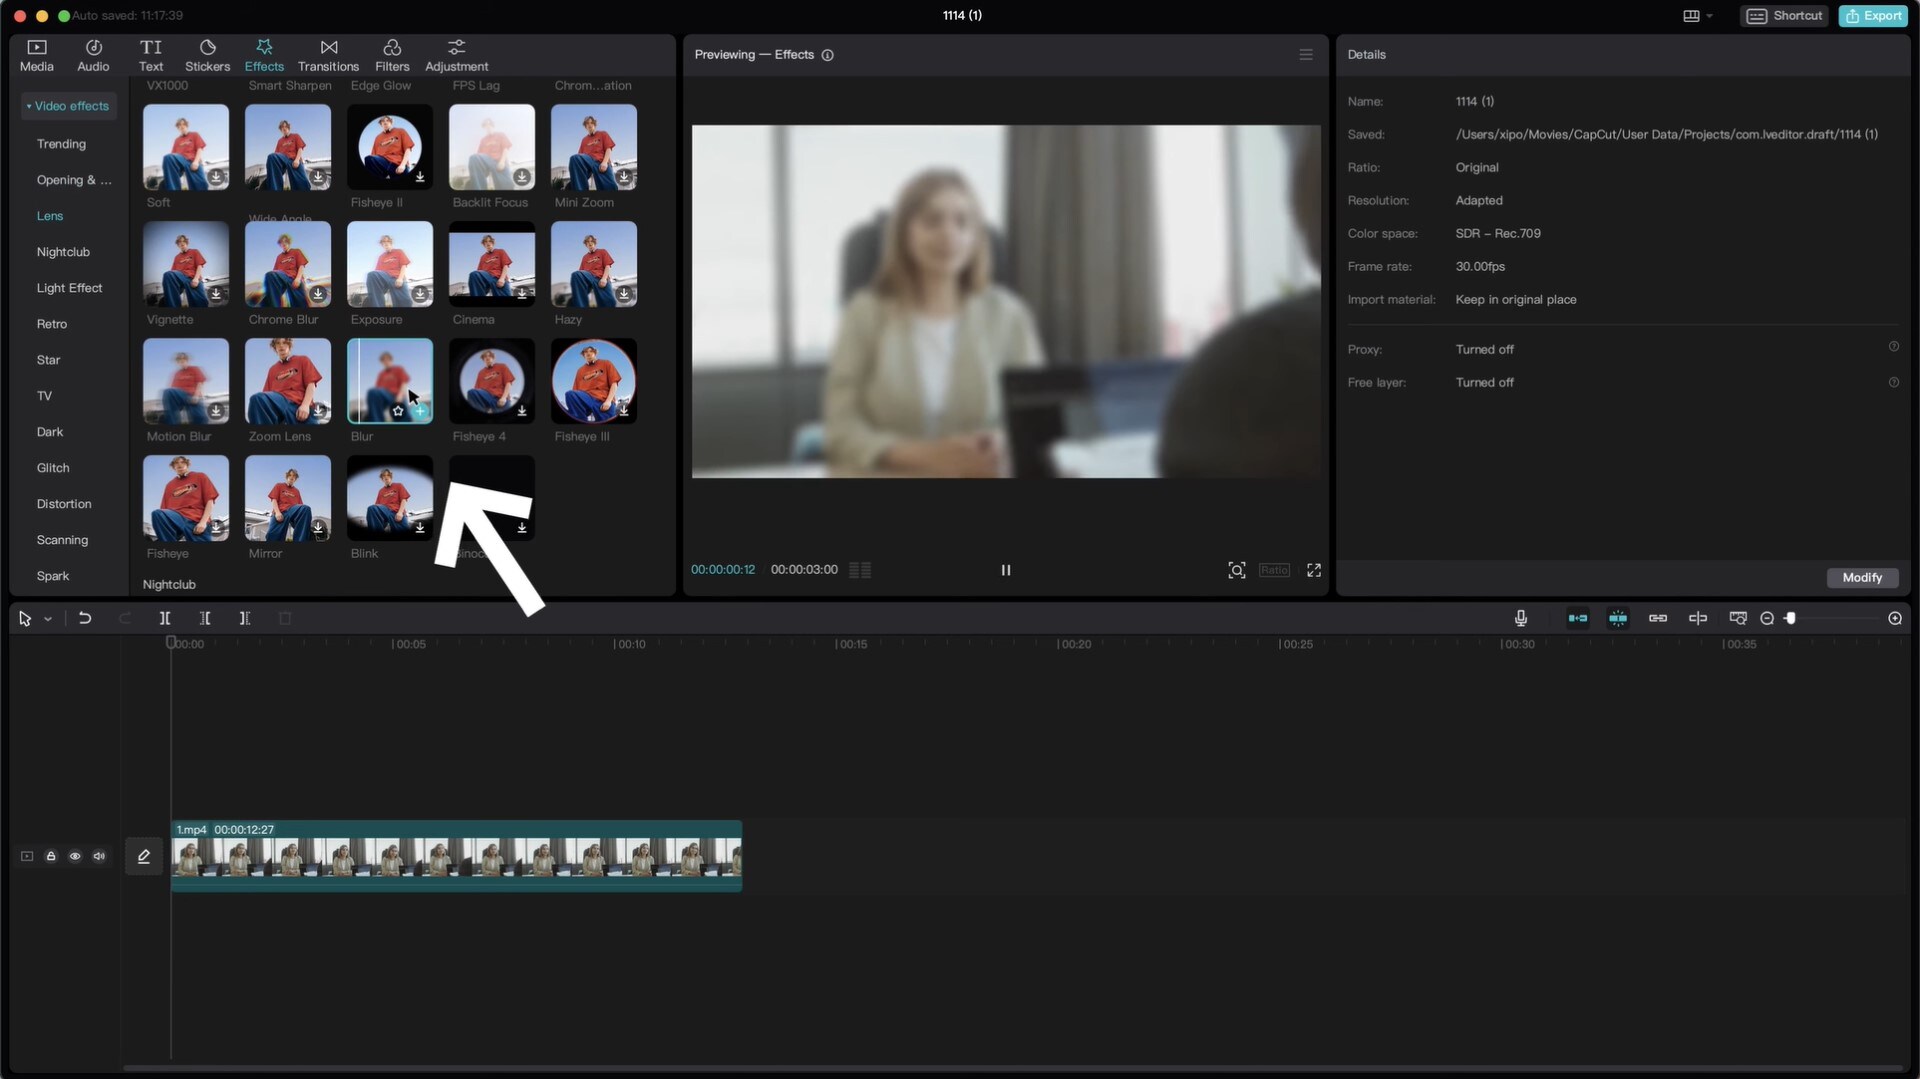This screenshot has height=1079, width=1920.
Task: Open the Media tab
Action: point(37,55)
